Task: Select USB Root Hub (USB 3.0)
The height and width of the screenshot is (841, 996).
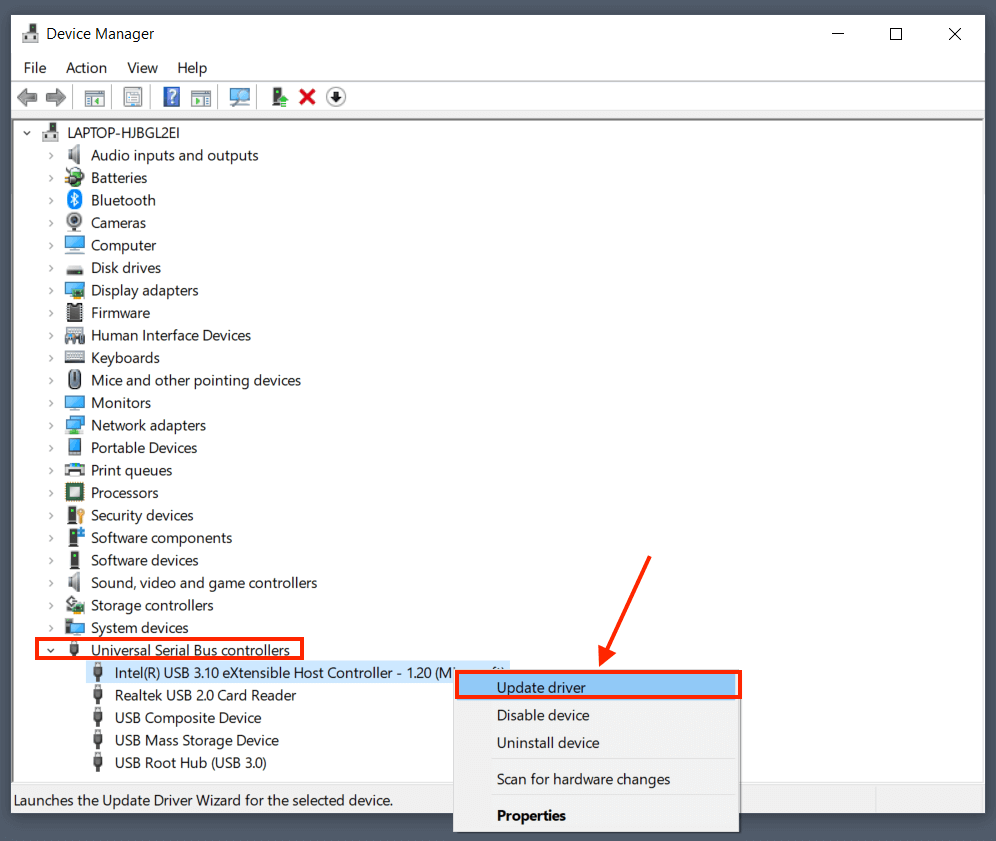Action: [x=191, y=763]
